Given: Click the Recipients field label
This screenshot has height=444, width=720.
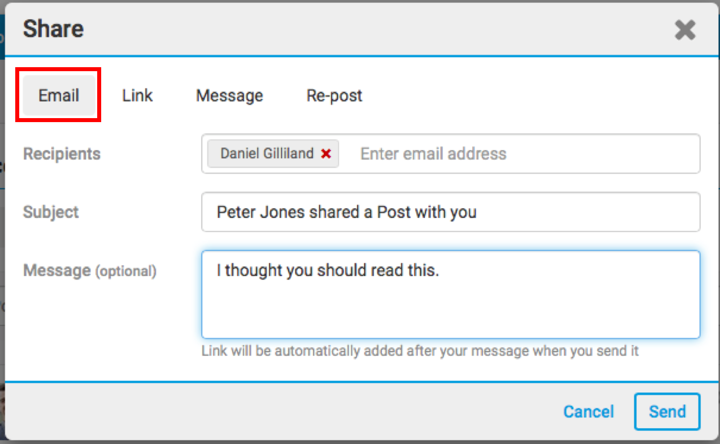Looking at the screenshot, I should click(62, 154).
